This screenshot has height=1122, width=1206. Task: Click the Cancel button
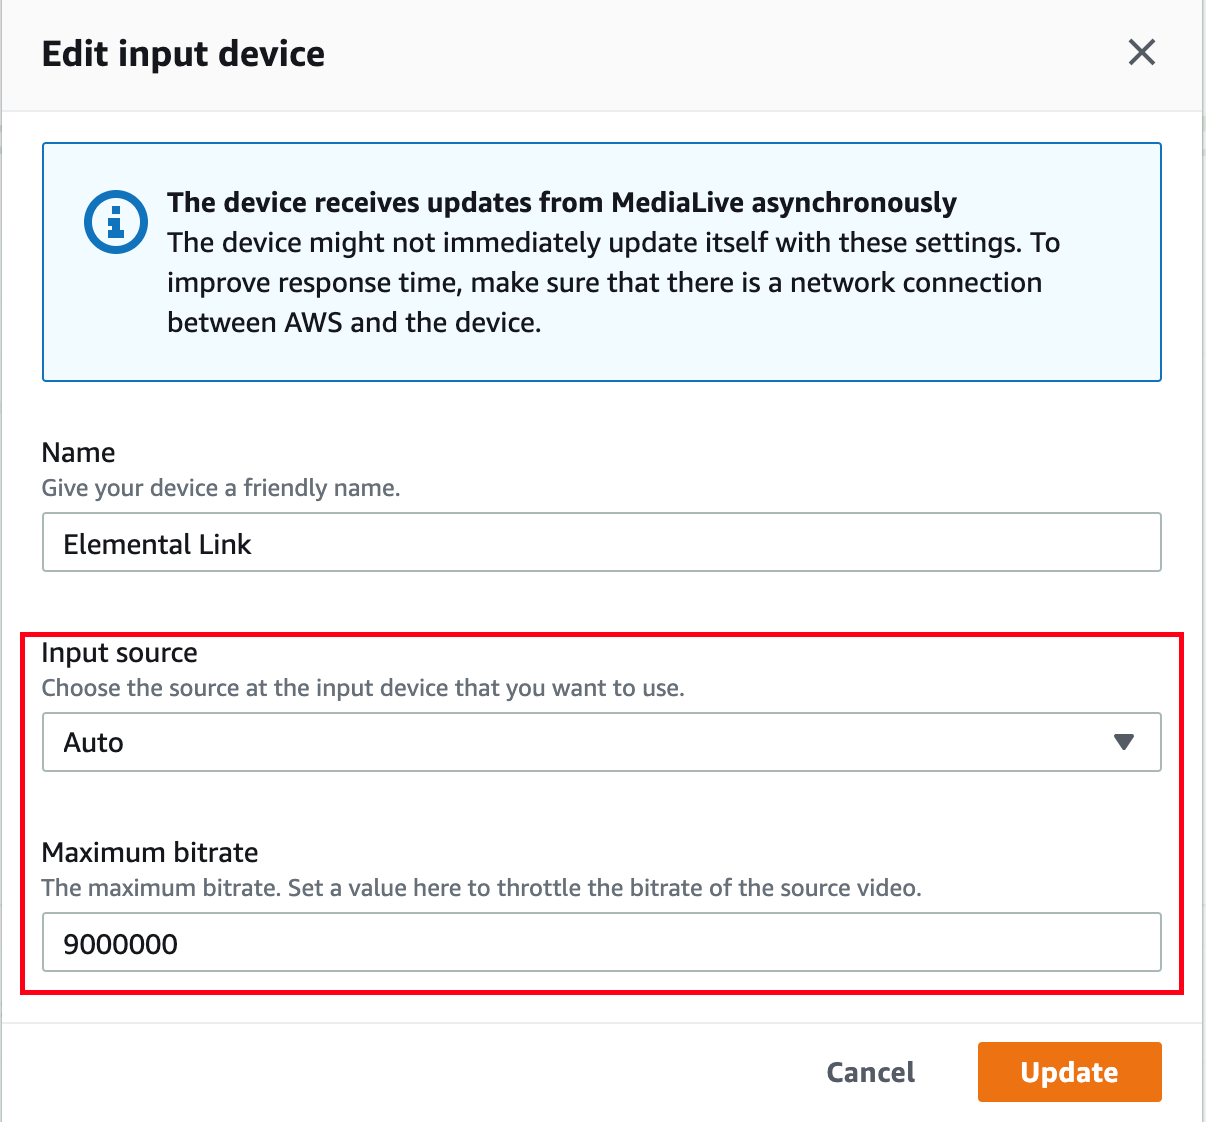tap(870, 1072)
